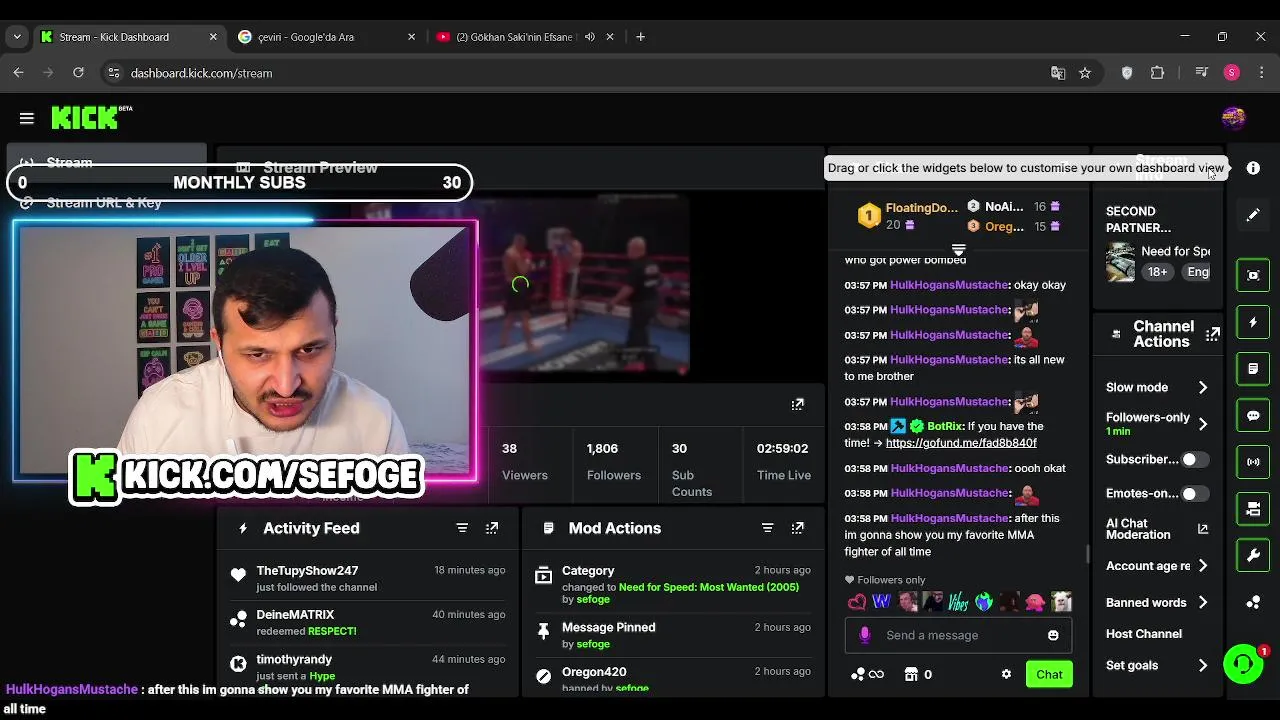
Task: Click the Vibes emote in chat
Action: pos(959,602)
